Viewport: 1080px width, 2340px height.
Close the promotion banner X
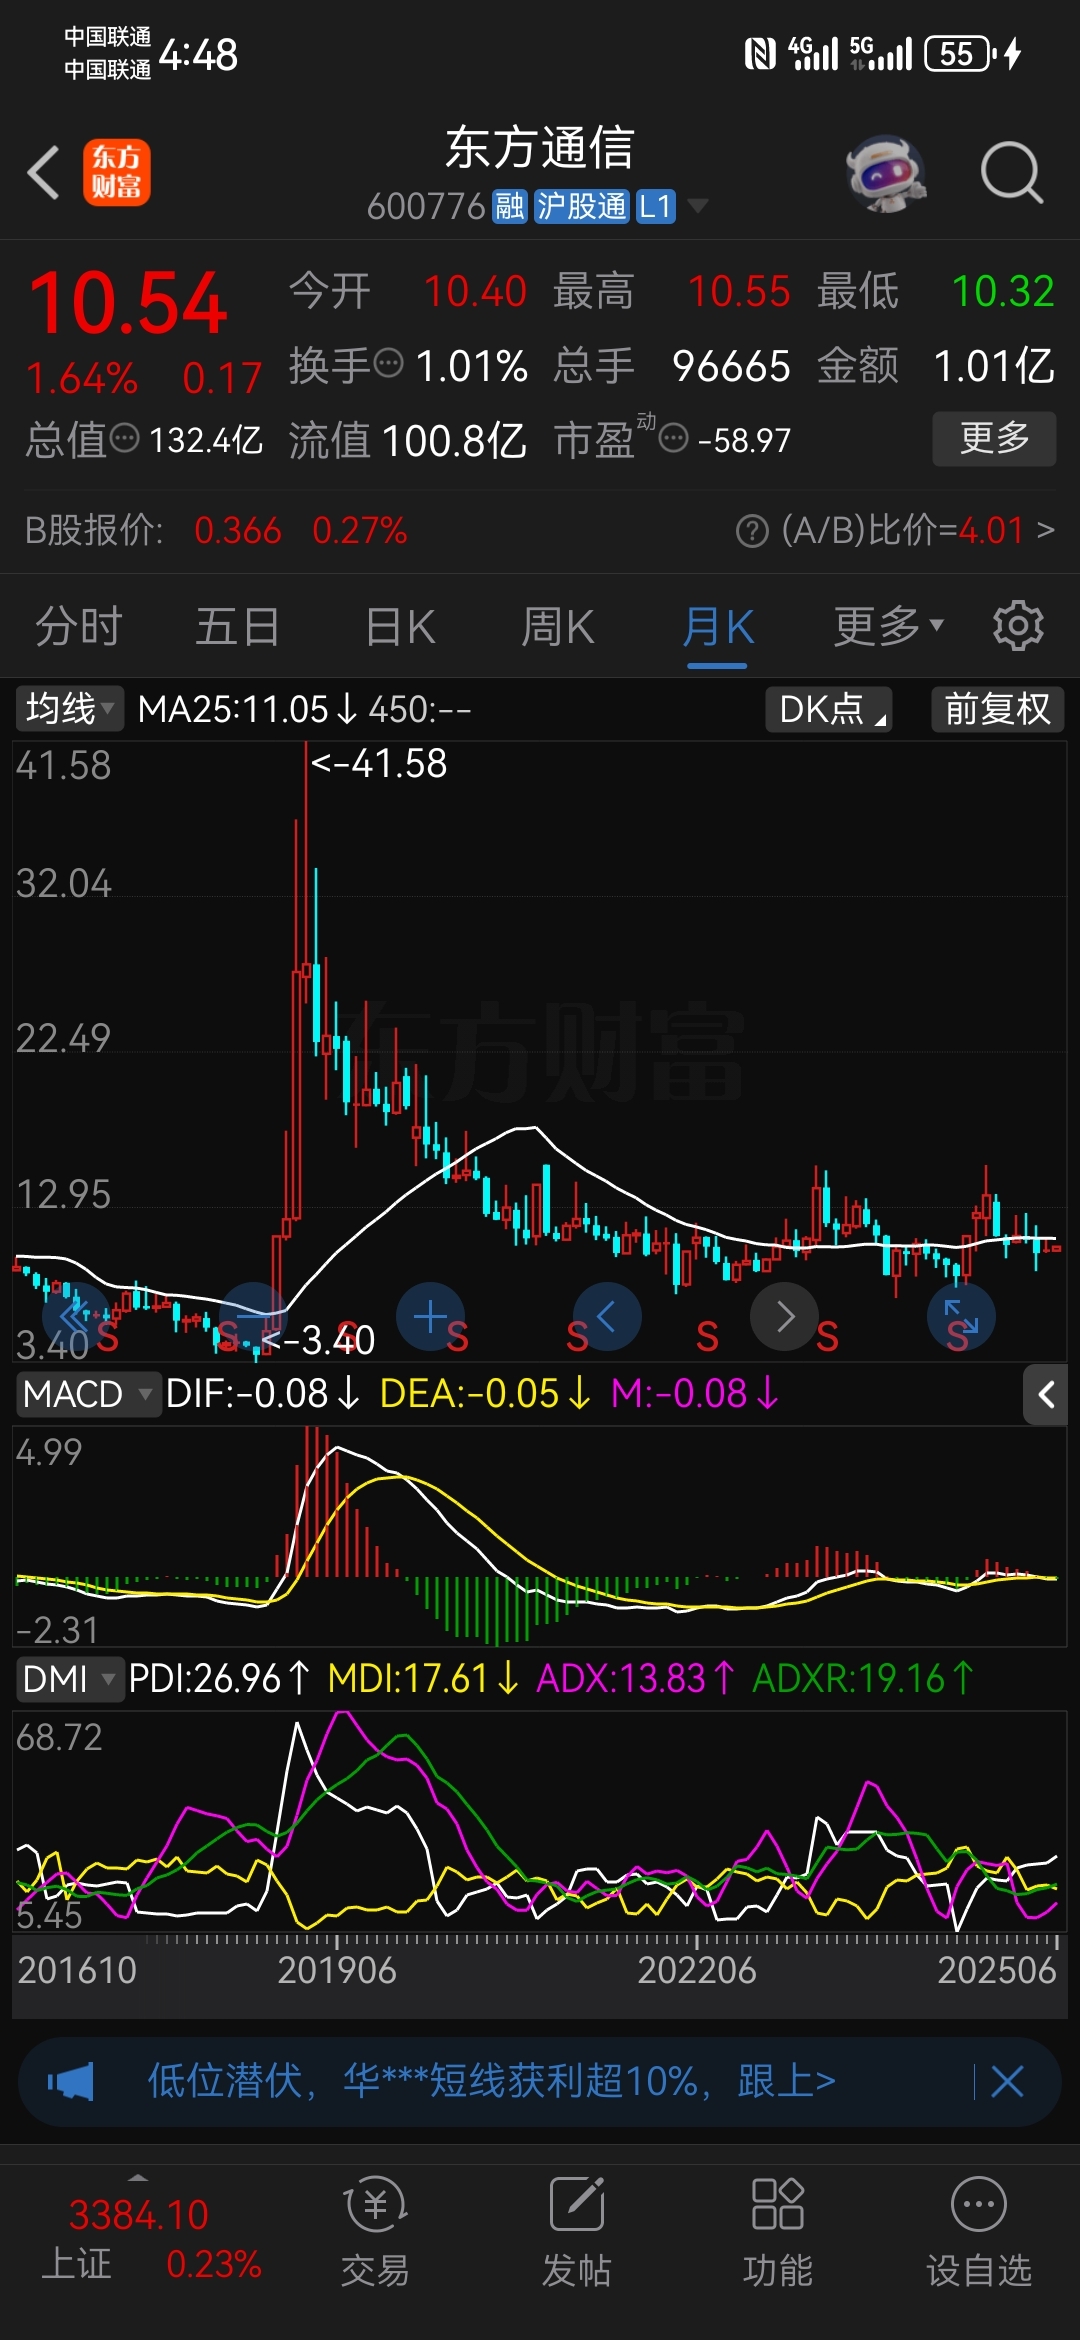[x=1007, y=2082]
